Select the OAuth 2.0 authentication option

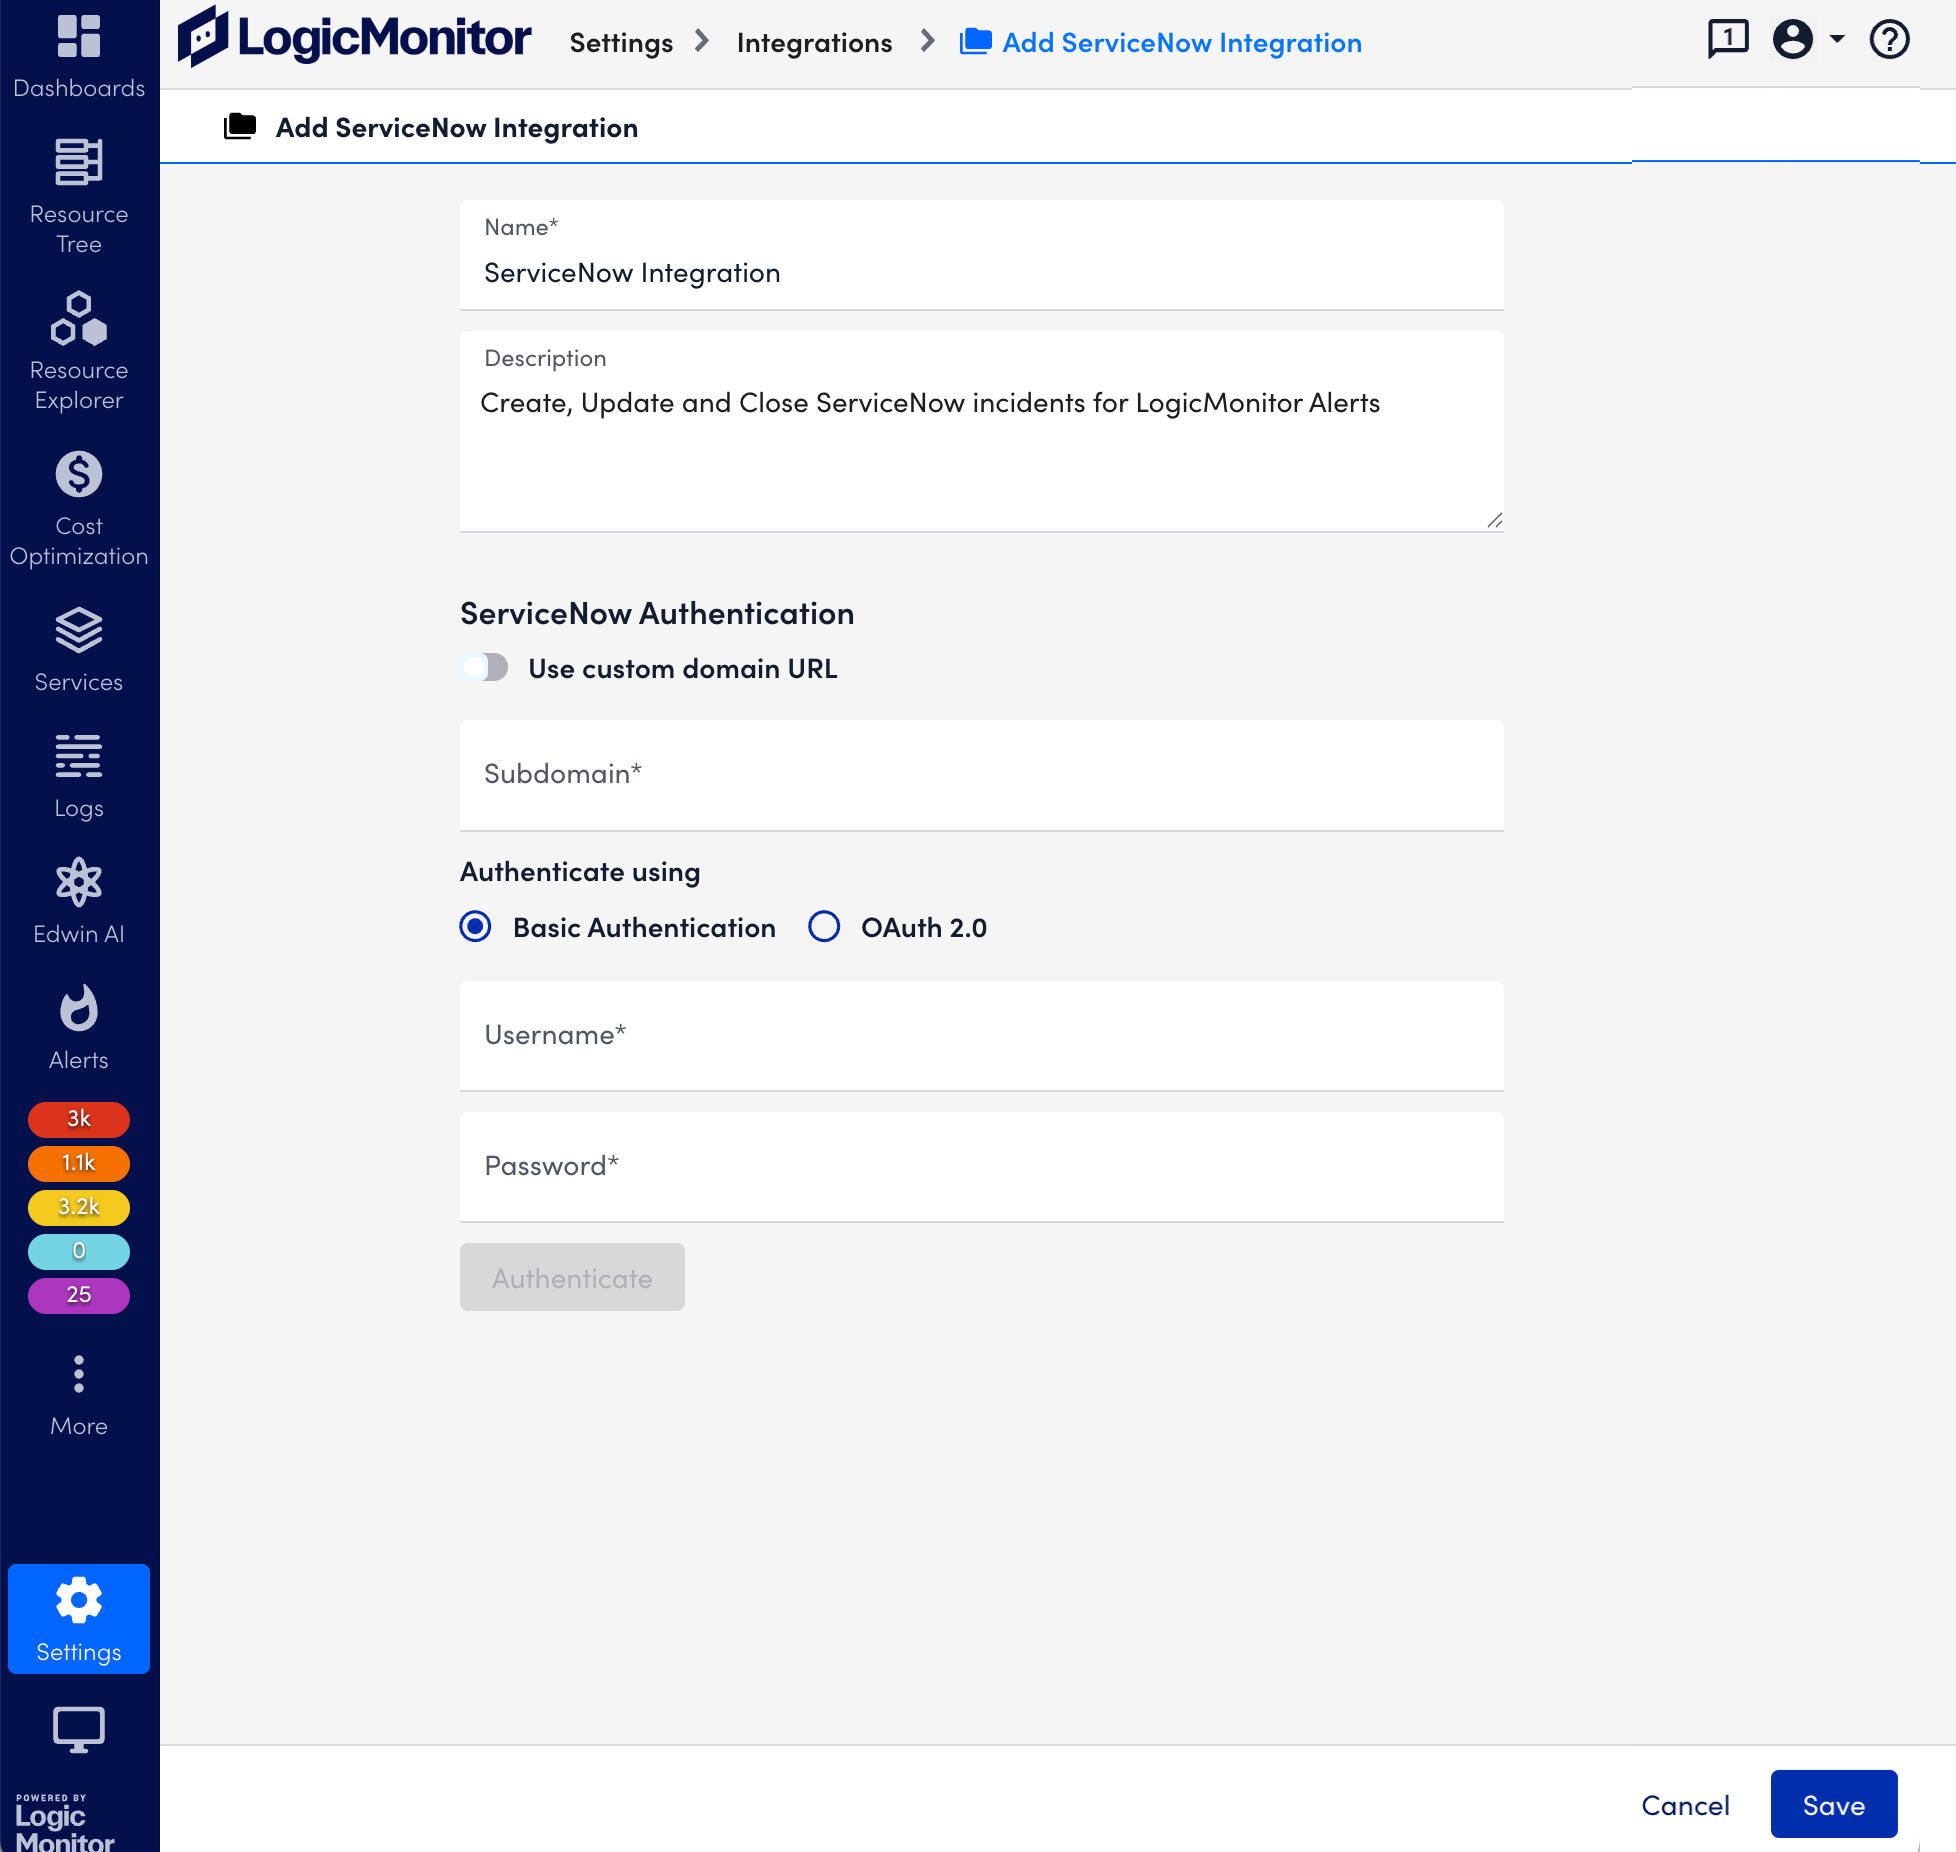(x=824, y=927)
